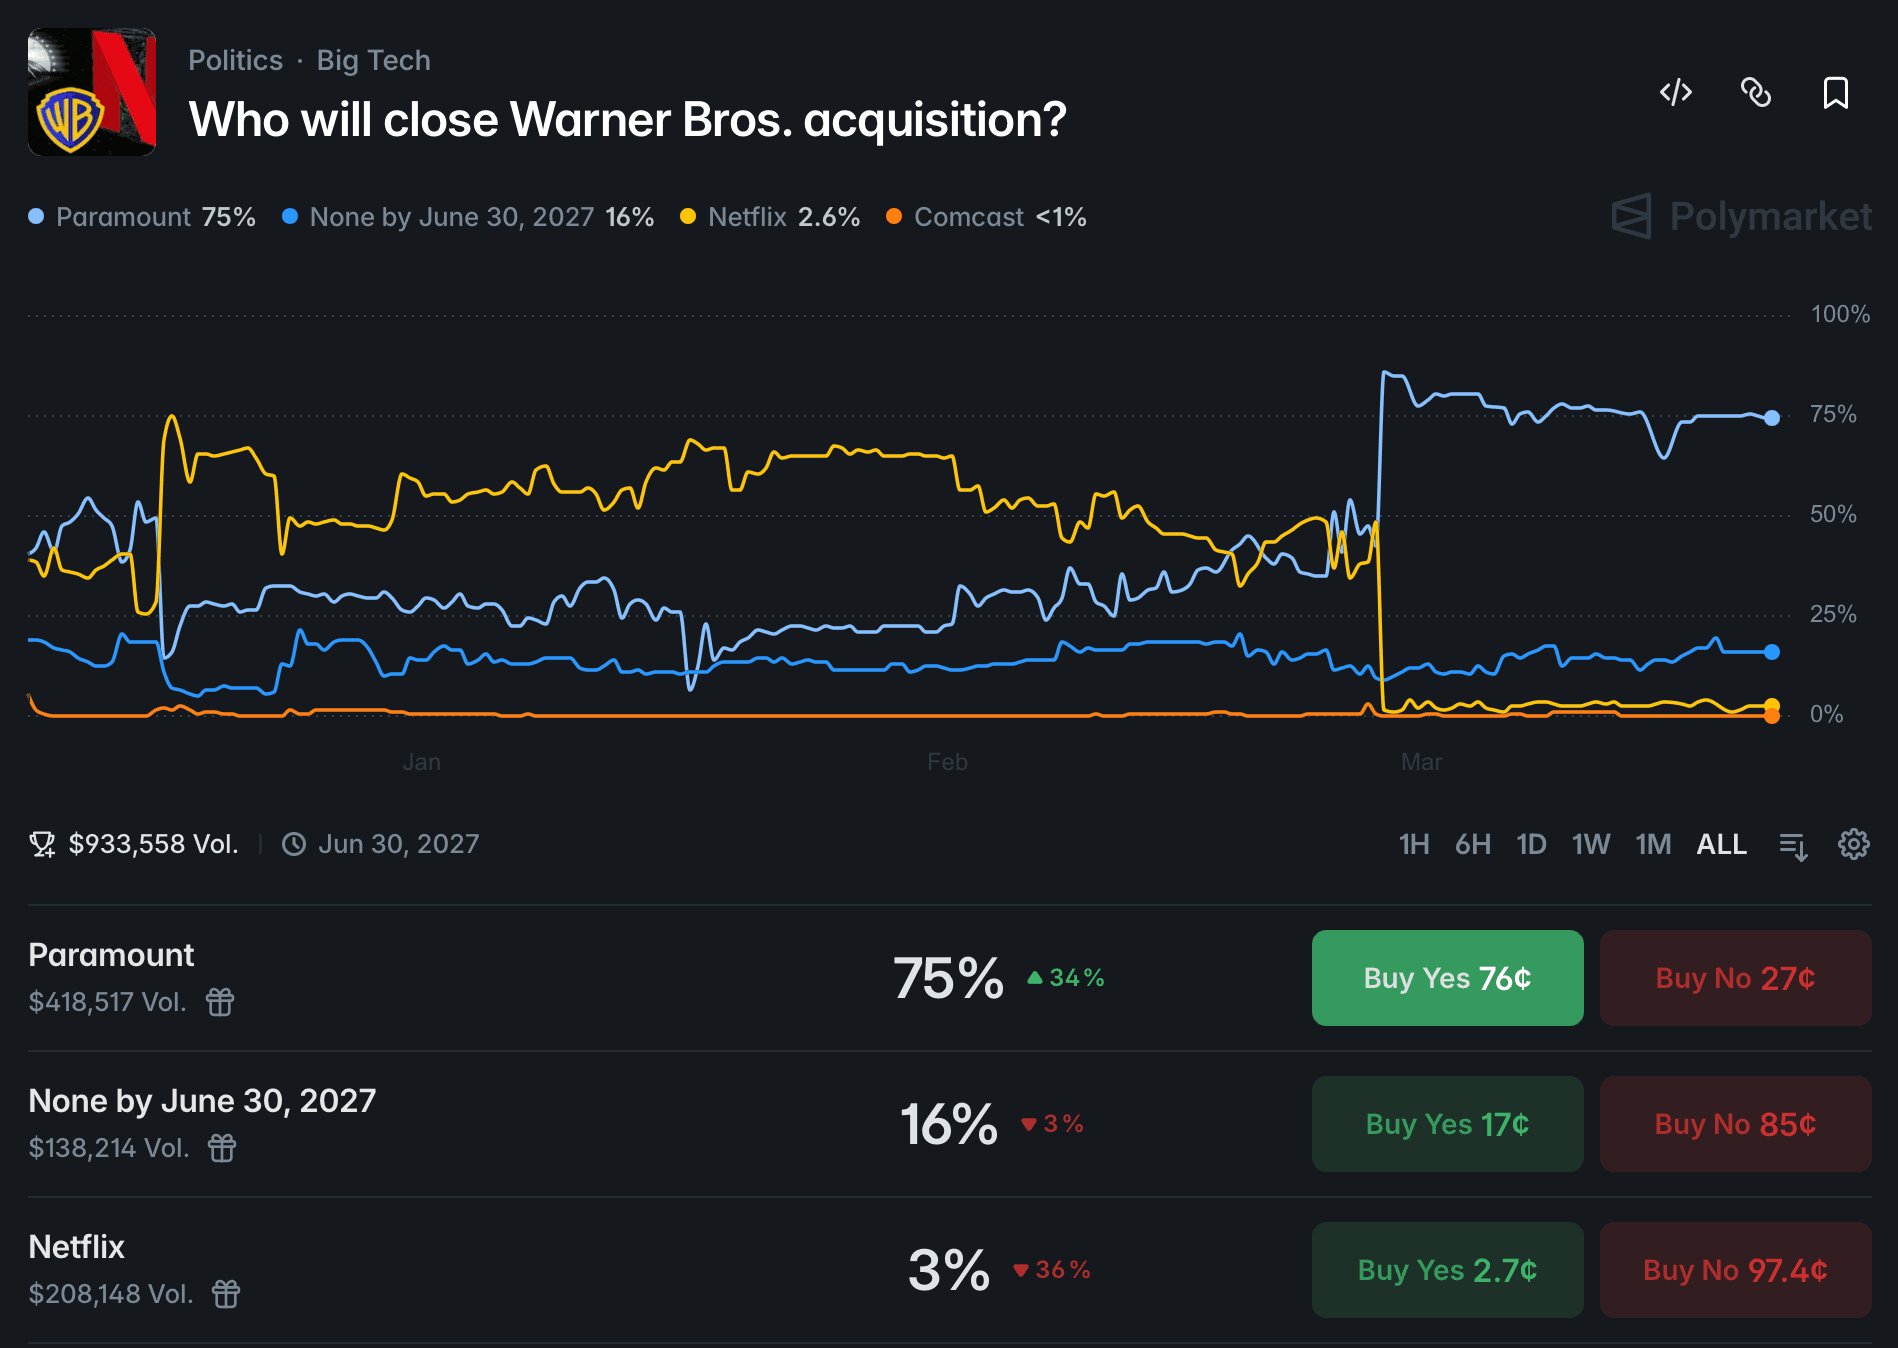1898x1348 pixels.
Task: Click the gift icon under None by June 30, 2027
Action: point(221,1148)
